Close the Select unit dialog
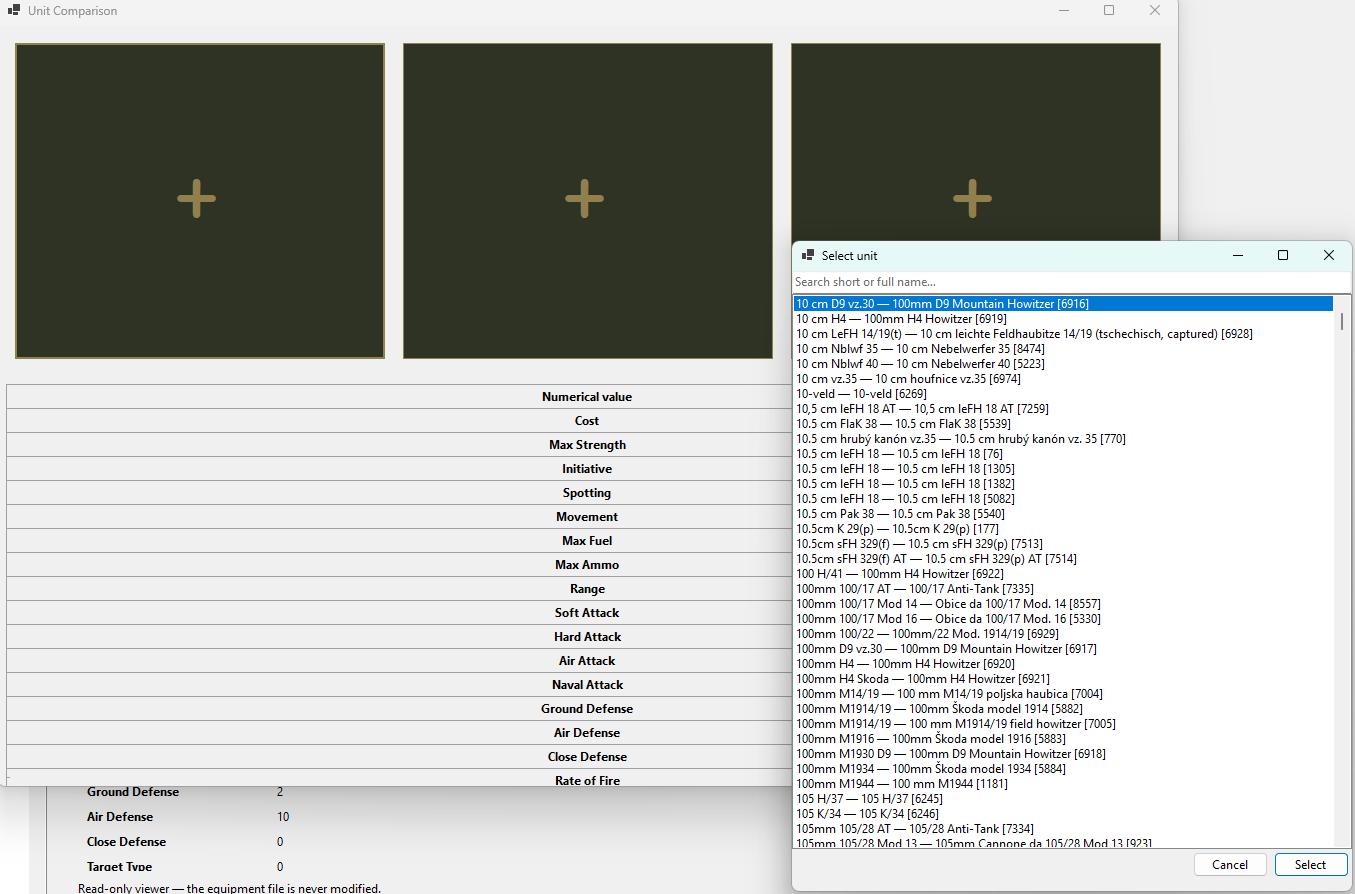Screen dimensions: 1355x894 pos(1329,256)
